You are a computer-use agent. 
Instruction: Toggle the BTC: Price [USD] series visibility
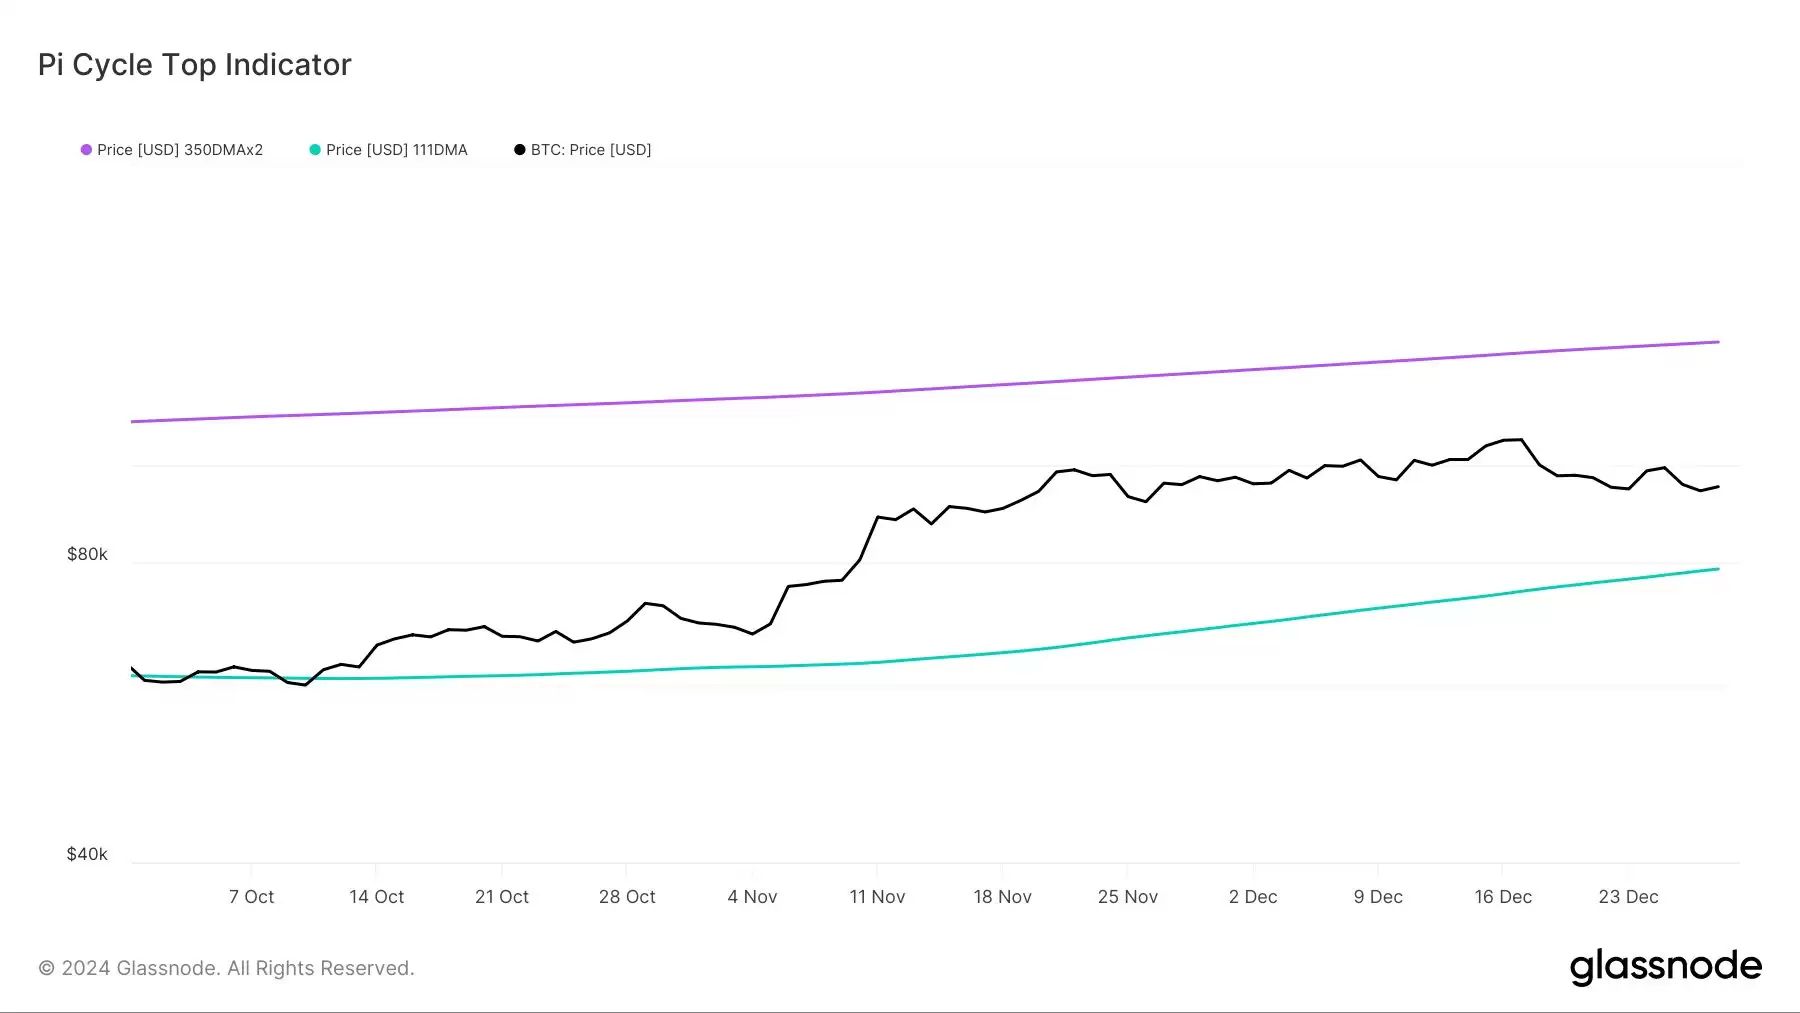590,149
